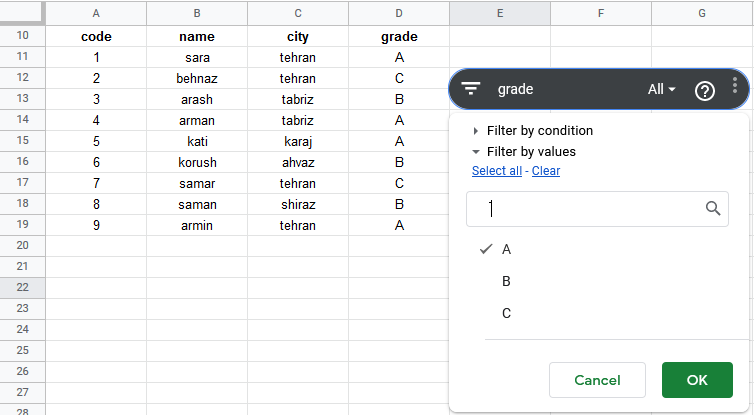Click the cell containing 'sara'
Viewport: 754px width, 415px height.
pyautogui.click(x=197, y=57)
